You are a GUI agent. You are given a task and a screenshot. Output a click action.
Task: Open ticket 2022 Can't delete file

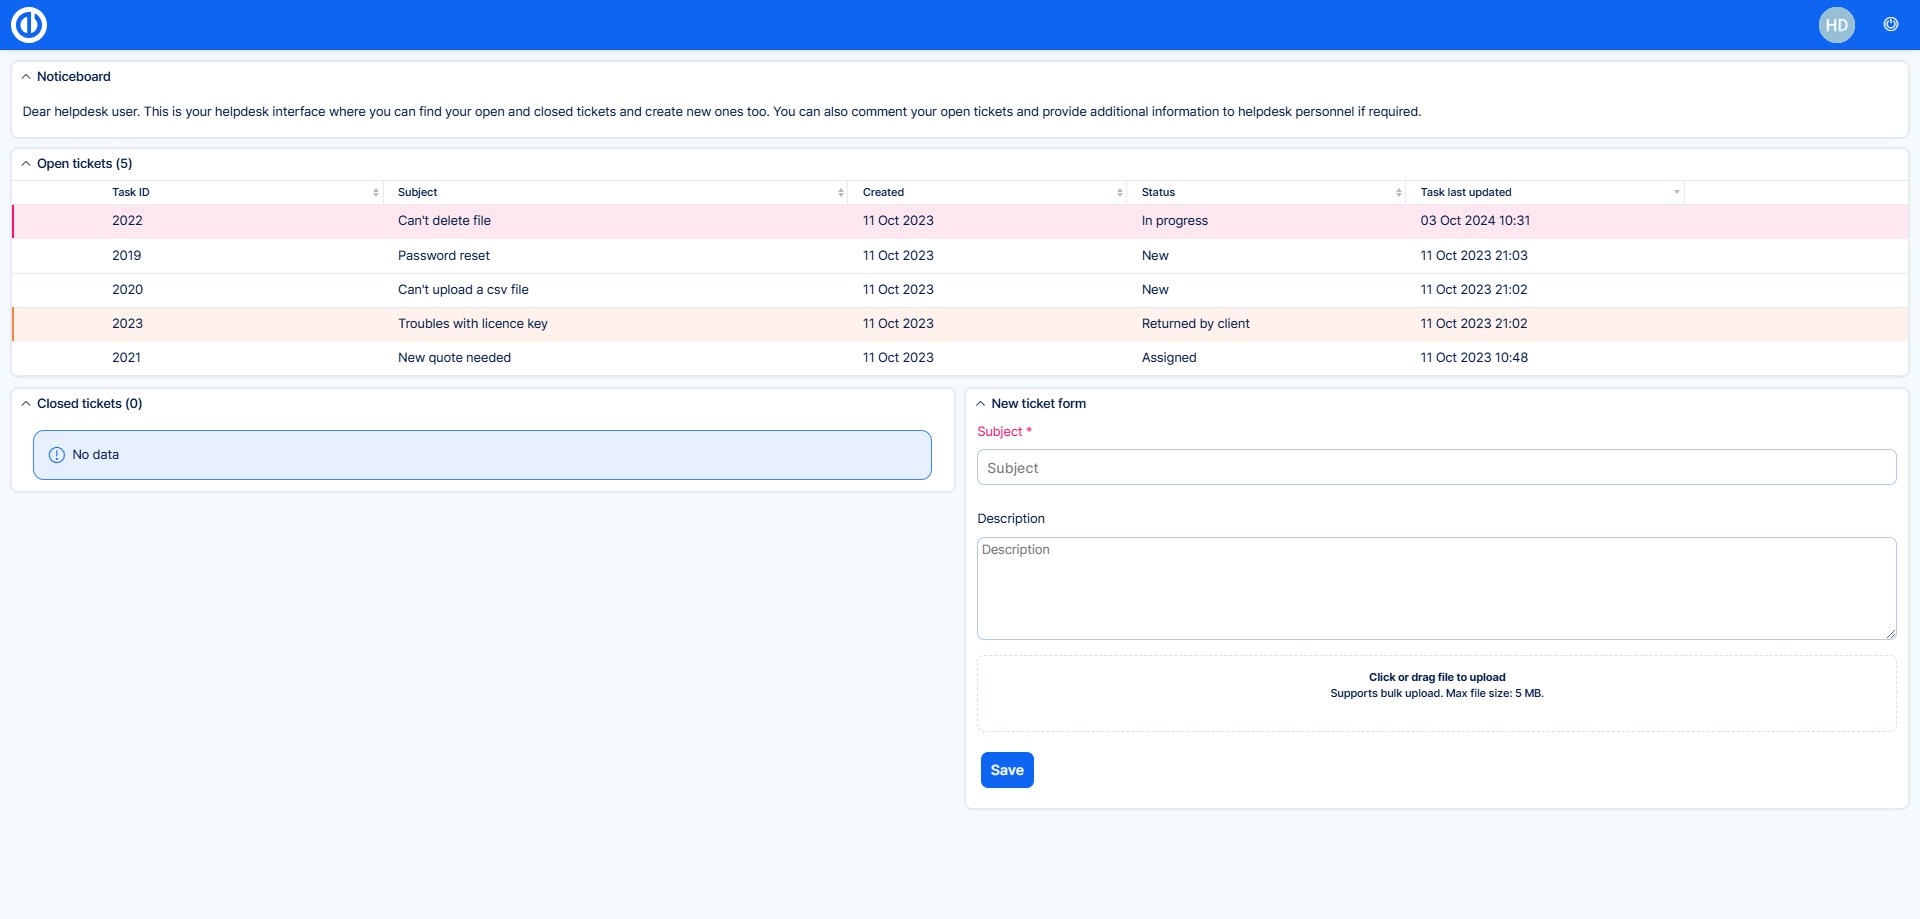pyautogui.click(x=444, y=221)
